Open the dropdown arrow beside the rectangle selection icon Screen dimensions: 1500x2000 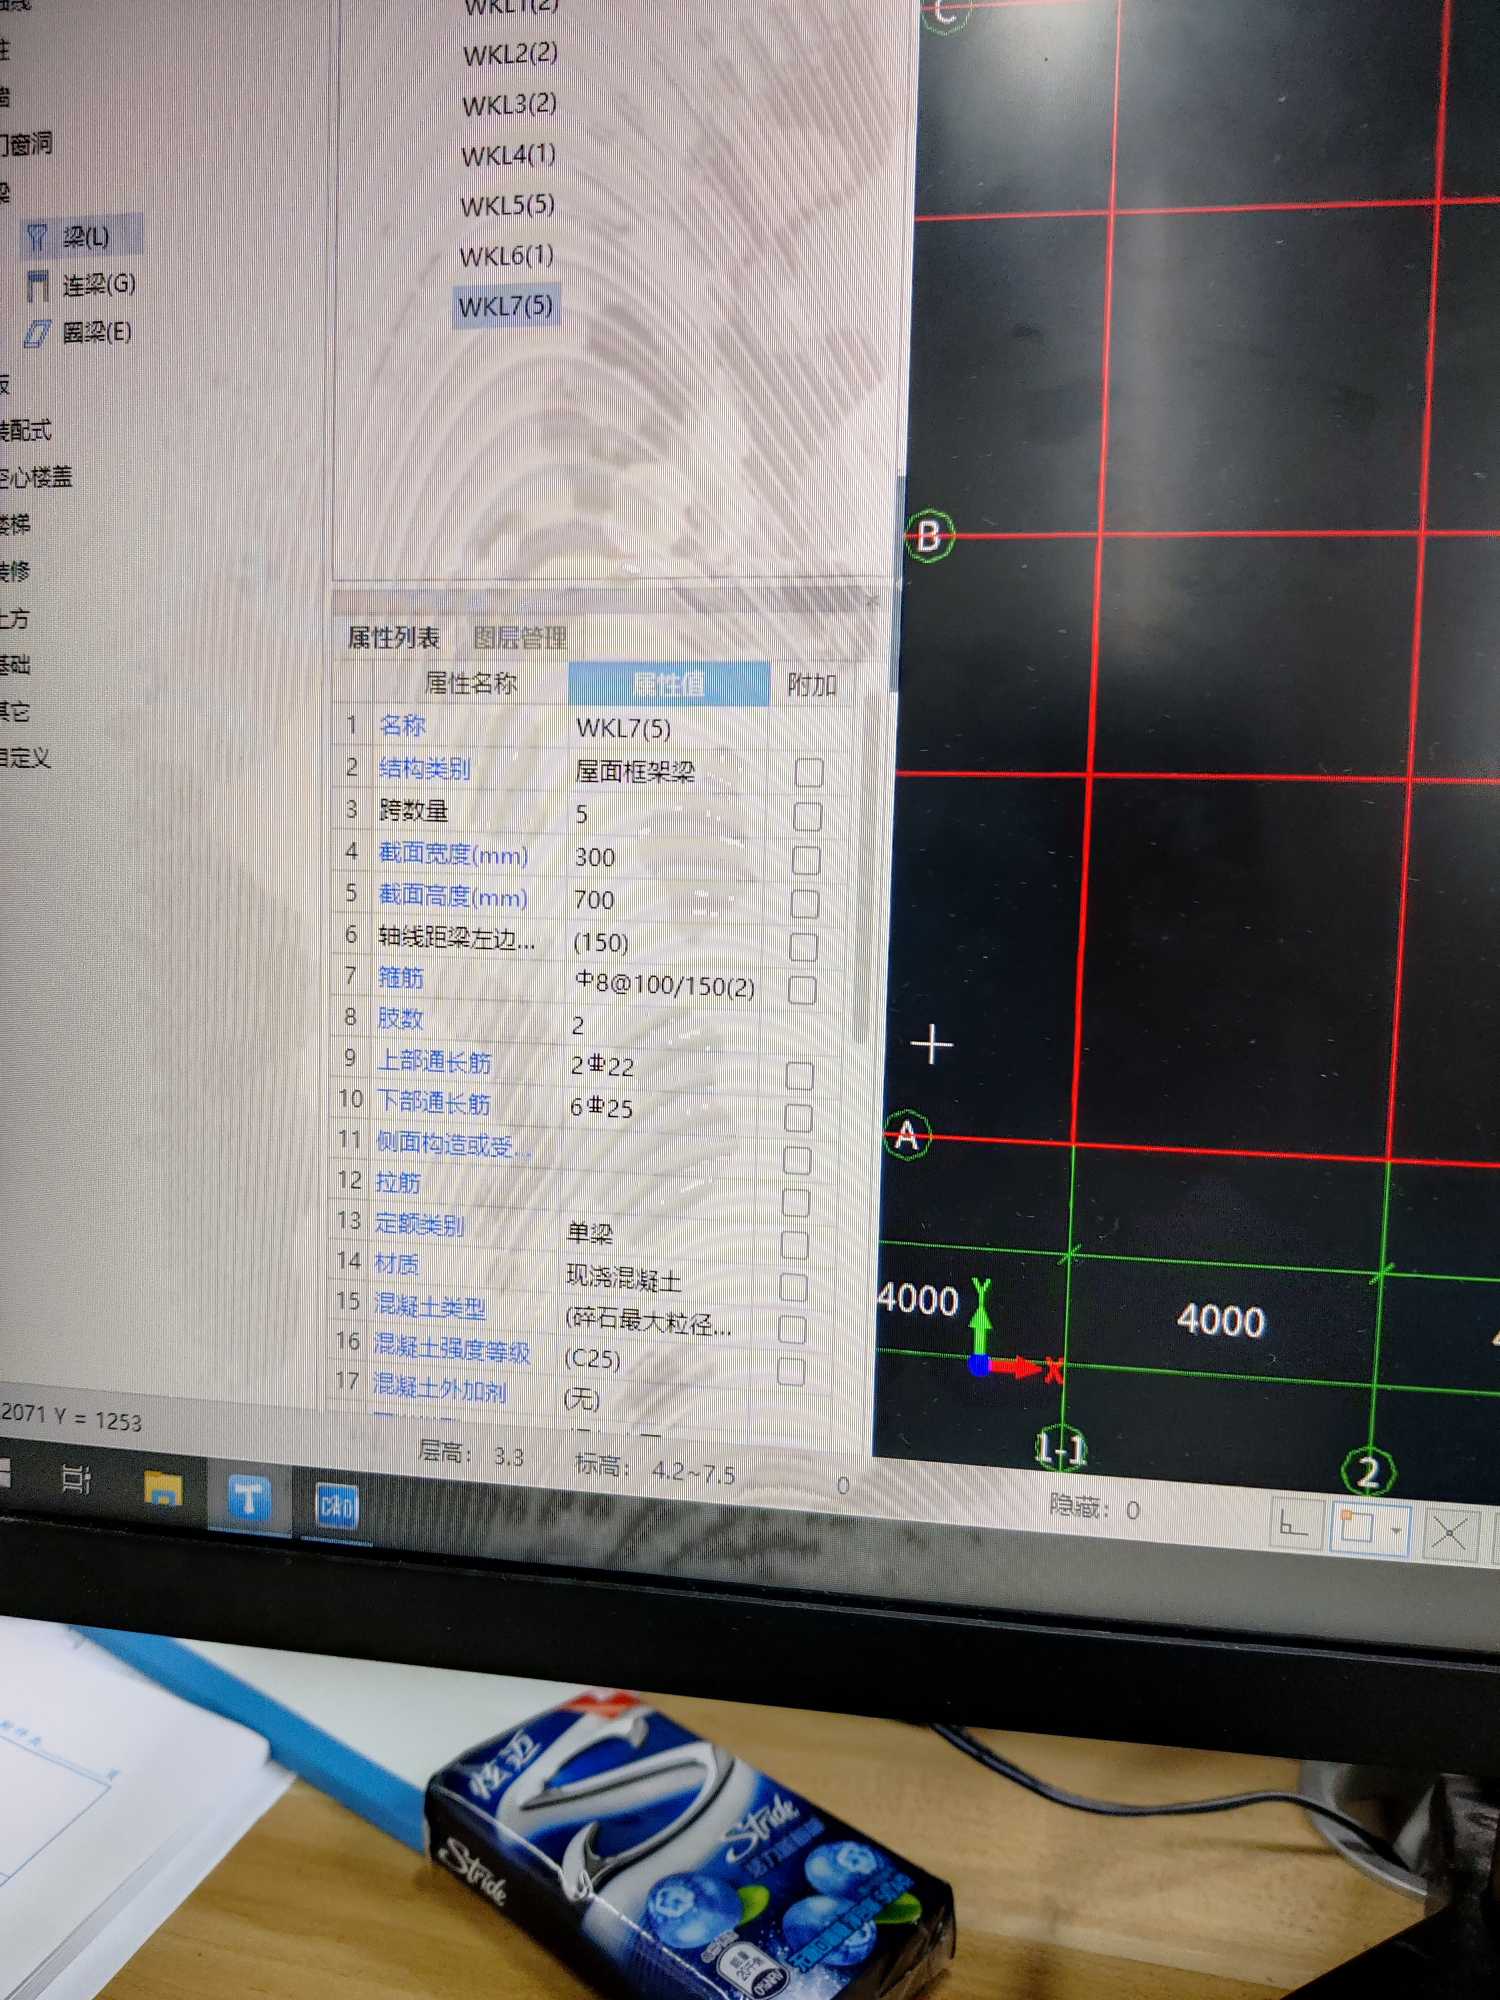coord(1396,1531)
